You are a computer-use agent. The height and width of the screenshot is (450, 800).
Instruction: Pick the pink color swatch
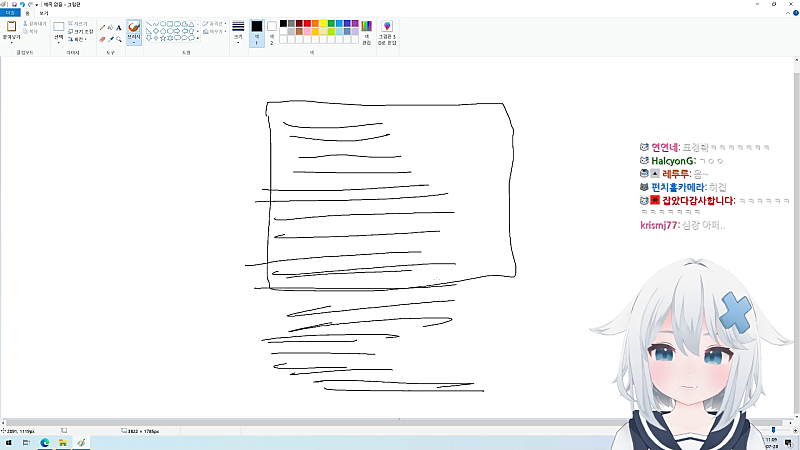click(x=307, y=32)
